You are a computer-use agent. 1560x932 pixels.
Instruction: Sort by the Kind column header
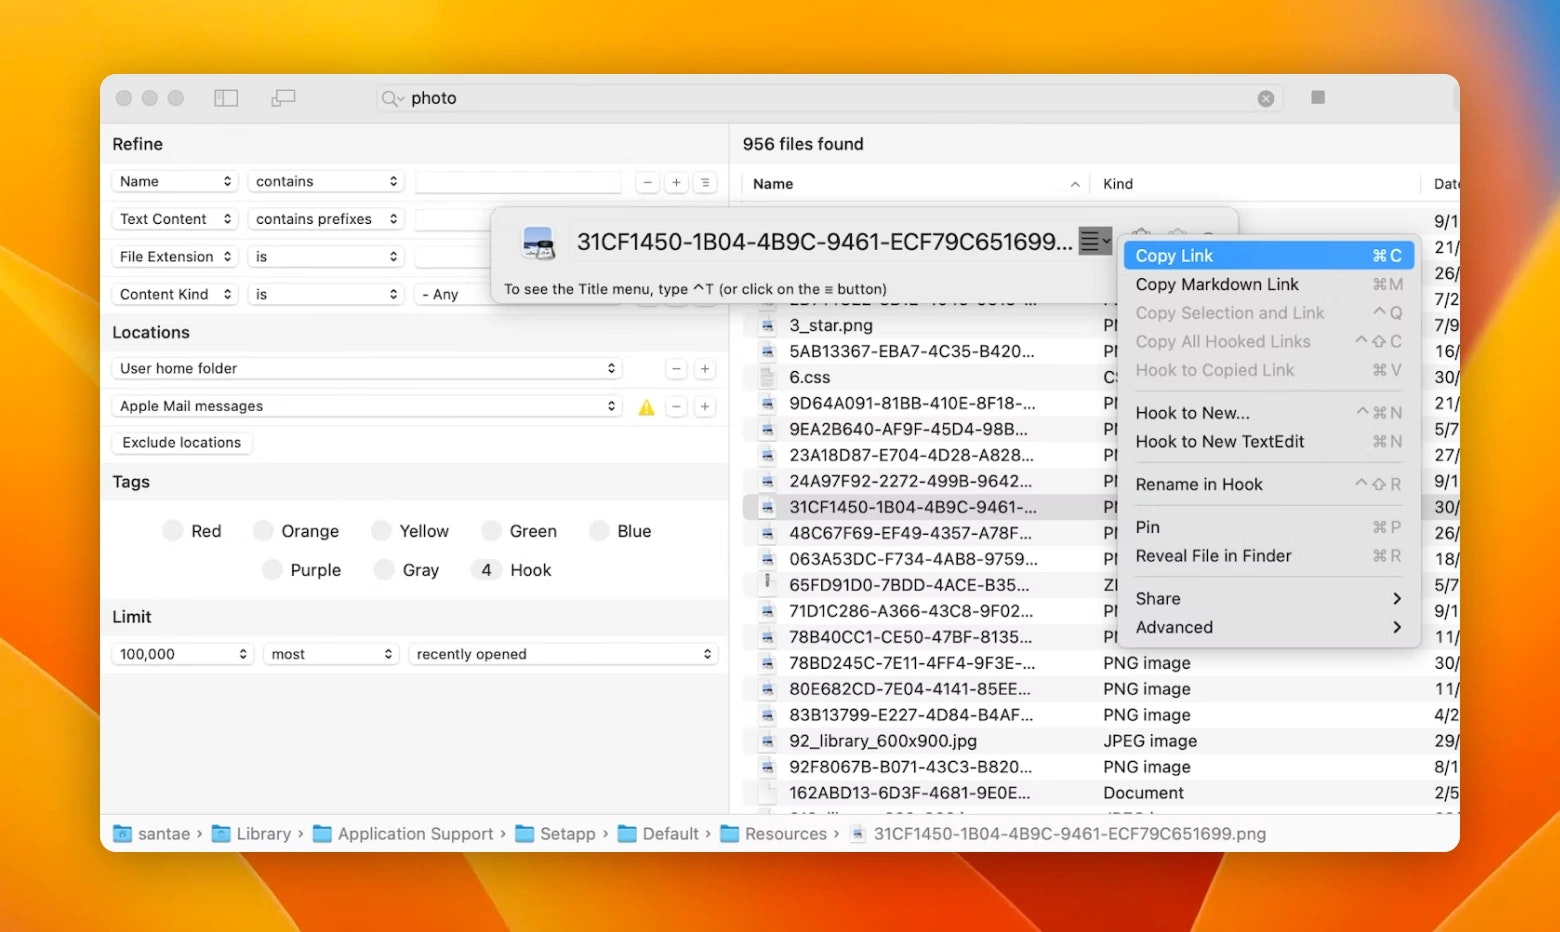1255,184
